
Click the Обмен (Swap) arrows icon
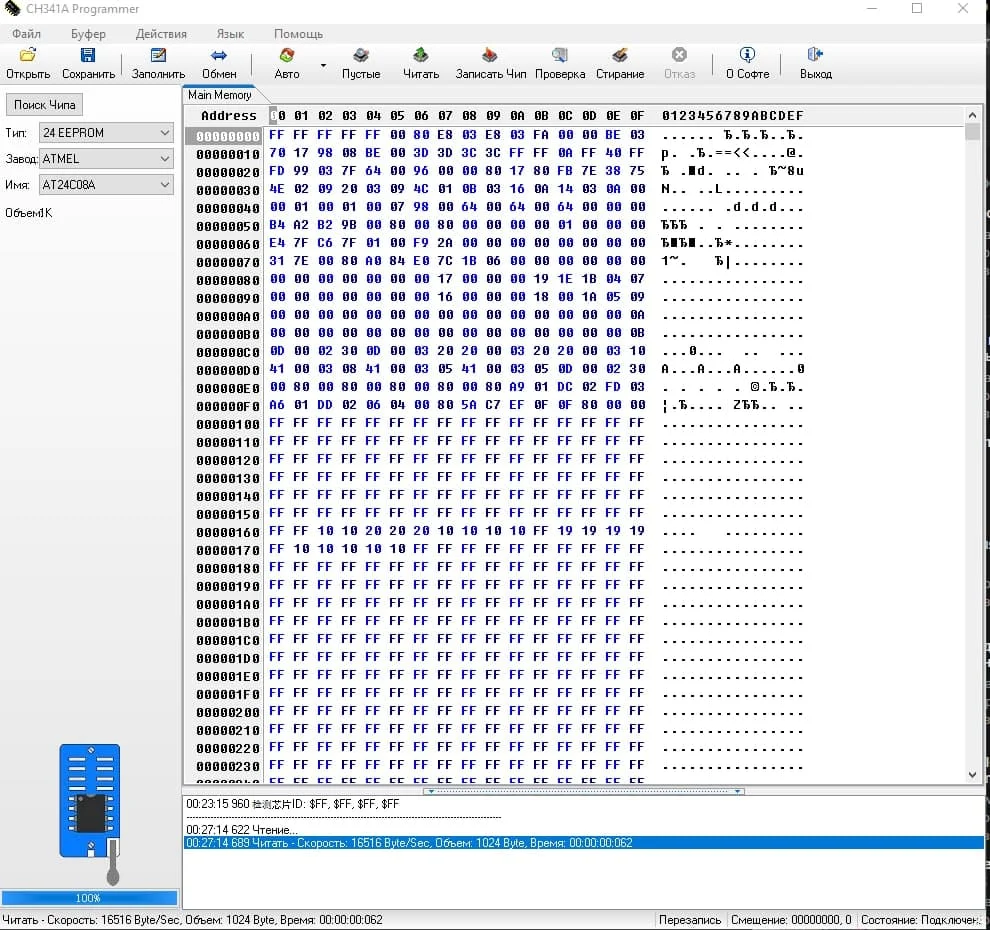point(219,56)
